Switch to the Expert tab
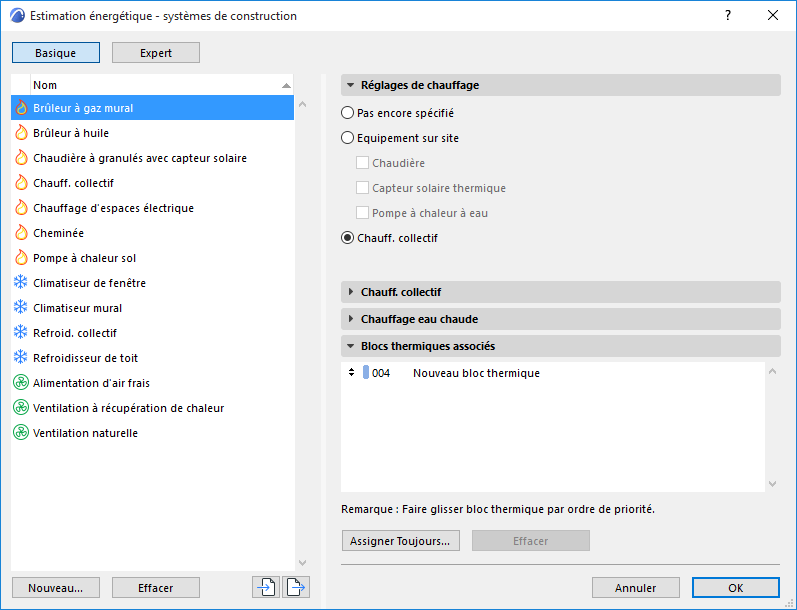The image size is (797, 610). point(156,53)
